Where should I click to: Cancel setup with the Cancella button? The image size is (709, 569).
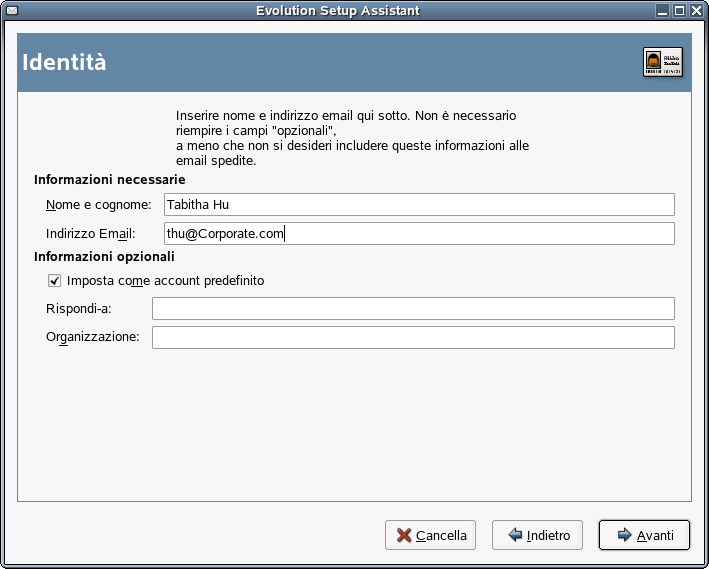[430, 535]
